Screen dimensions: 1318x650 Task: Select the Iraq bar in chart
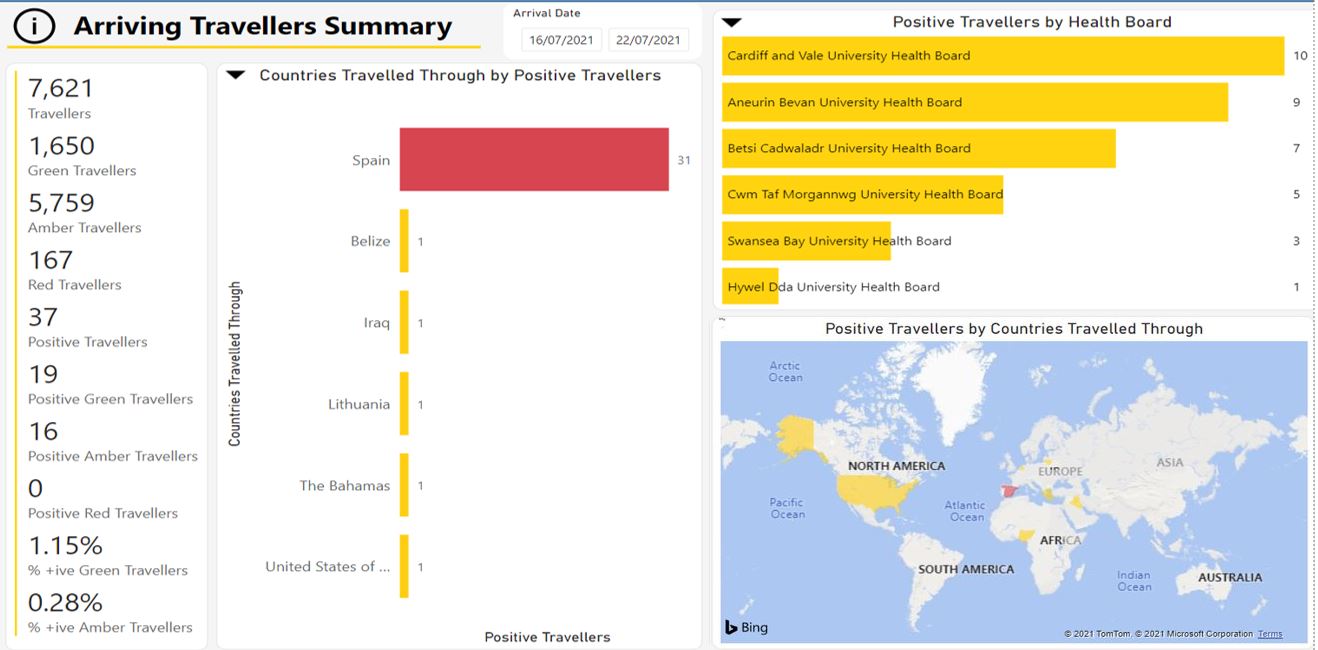(x=404, y=322)
